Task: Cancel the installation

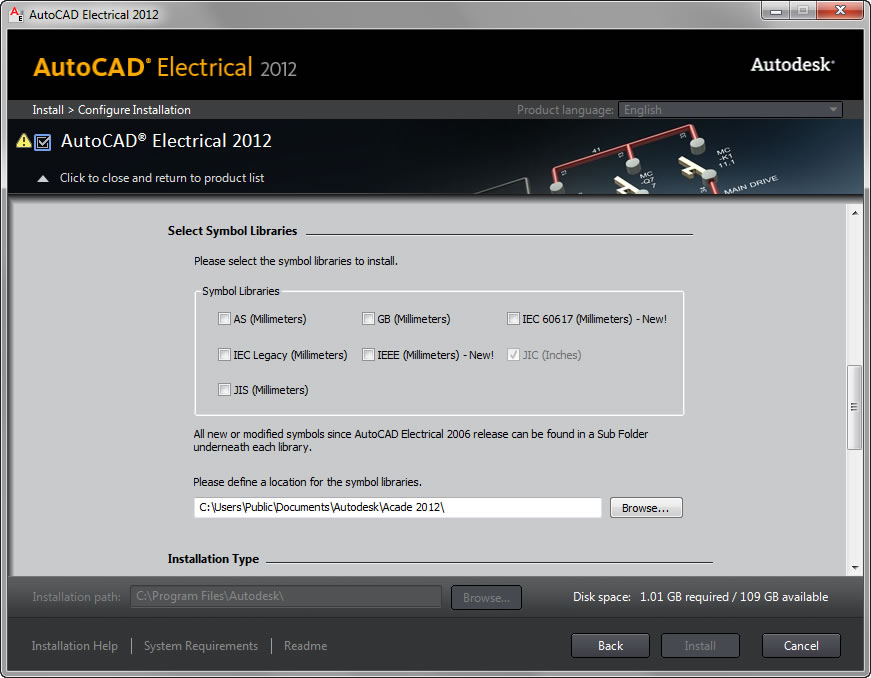Action: (x=801, y=646)
